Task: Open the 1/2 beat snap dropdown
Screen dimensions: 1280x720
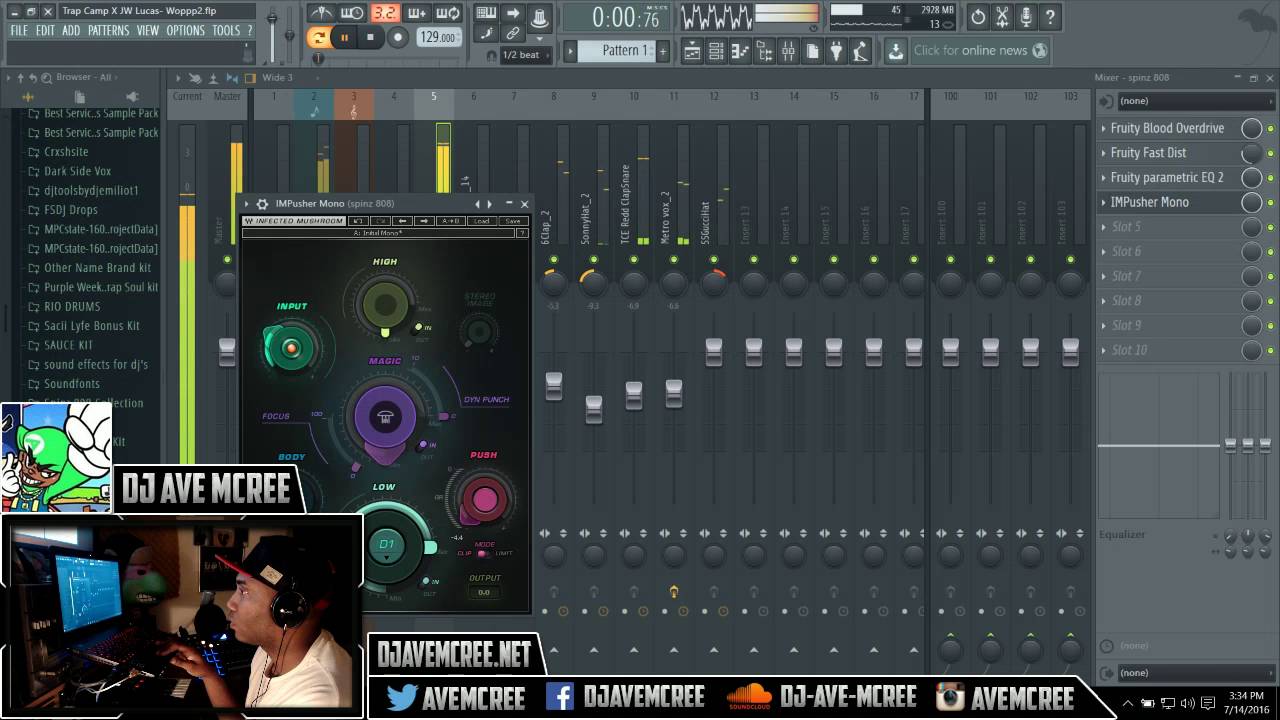Action: pos(521,55)
